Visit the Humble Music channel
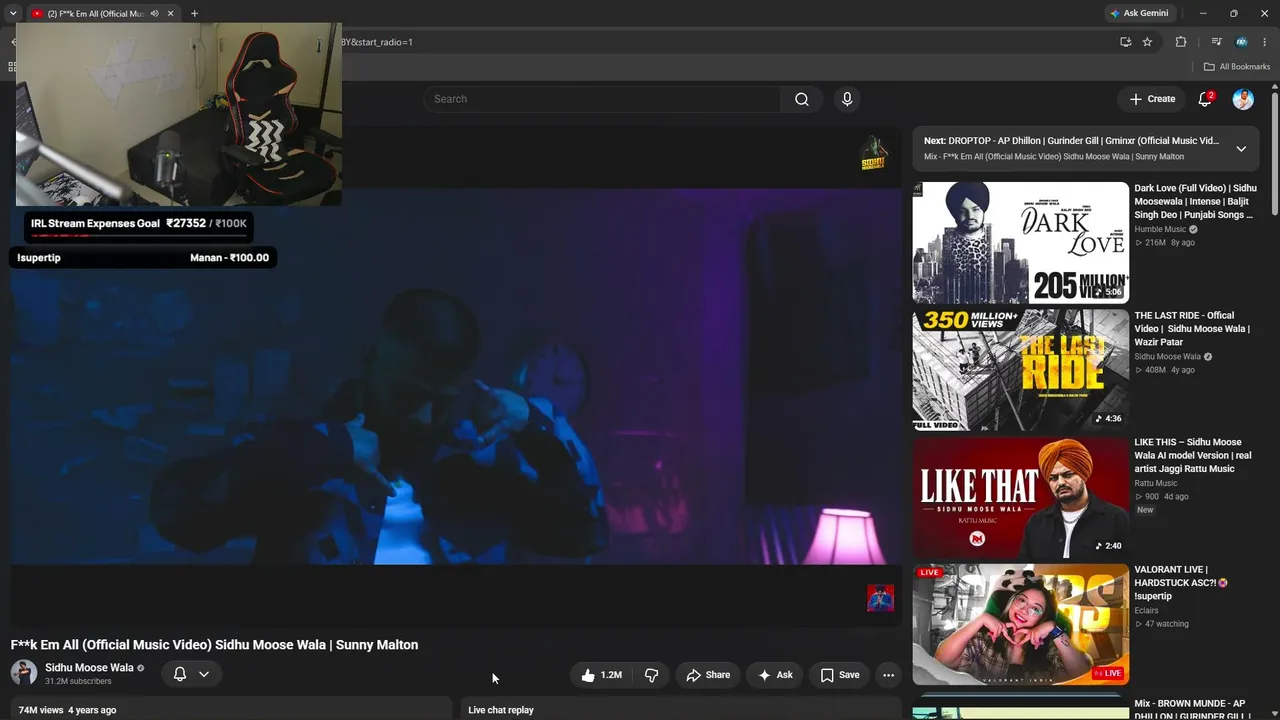Viewport: 1280px width, 720px height. (1160, 229)
